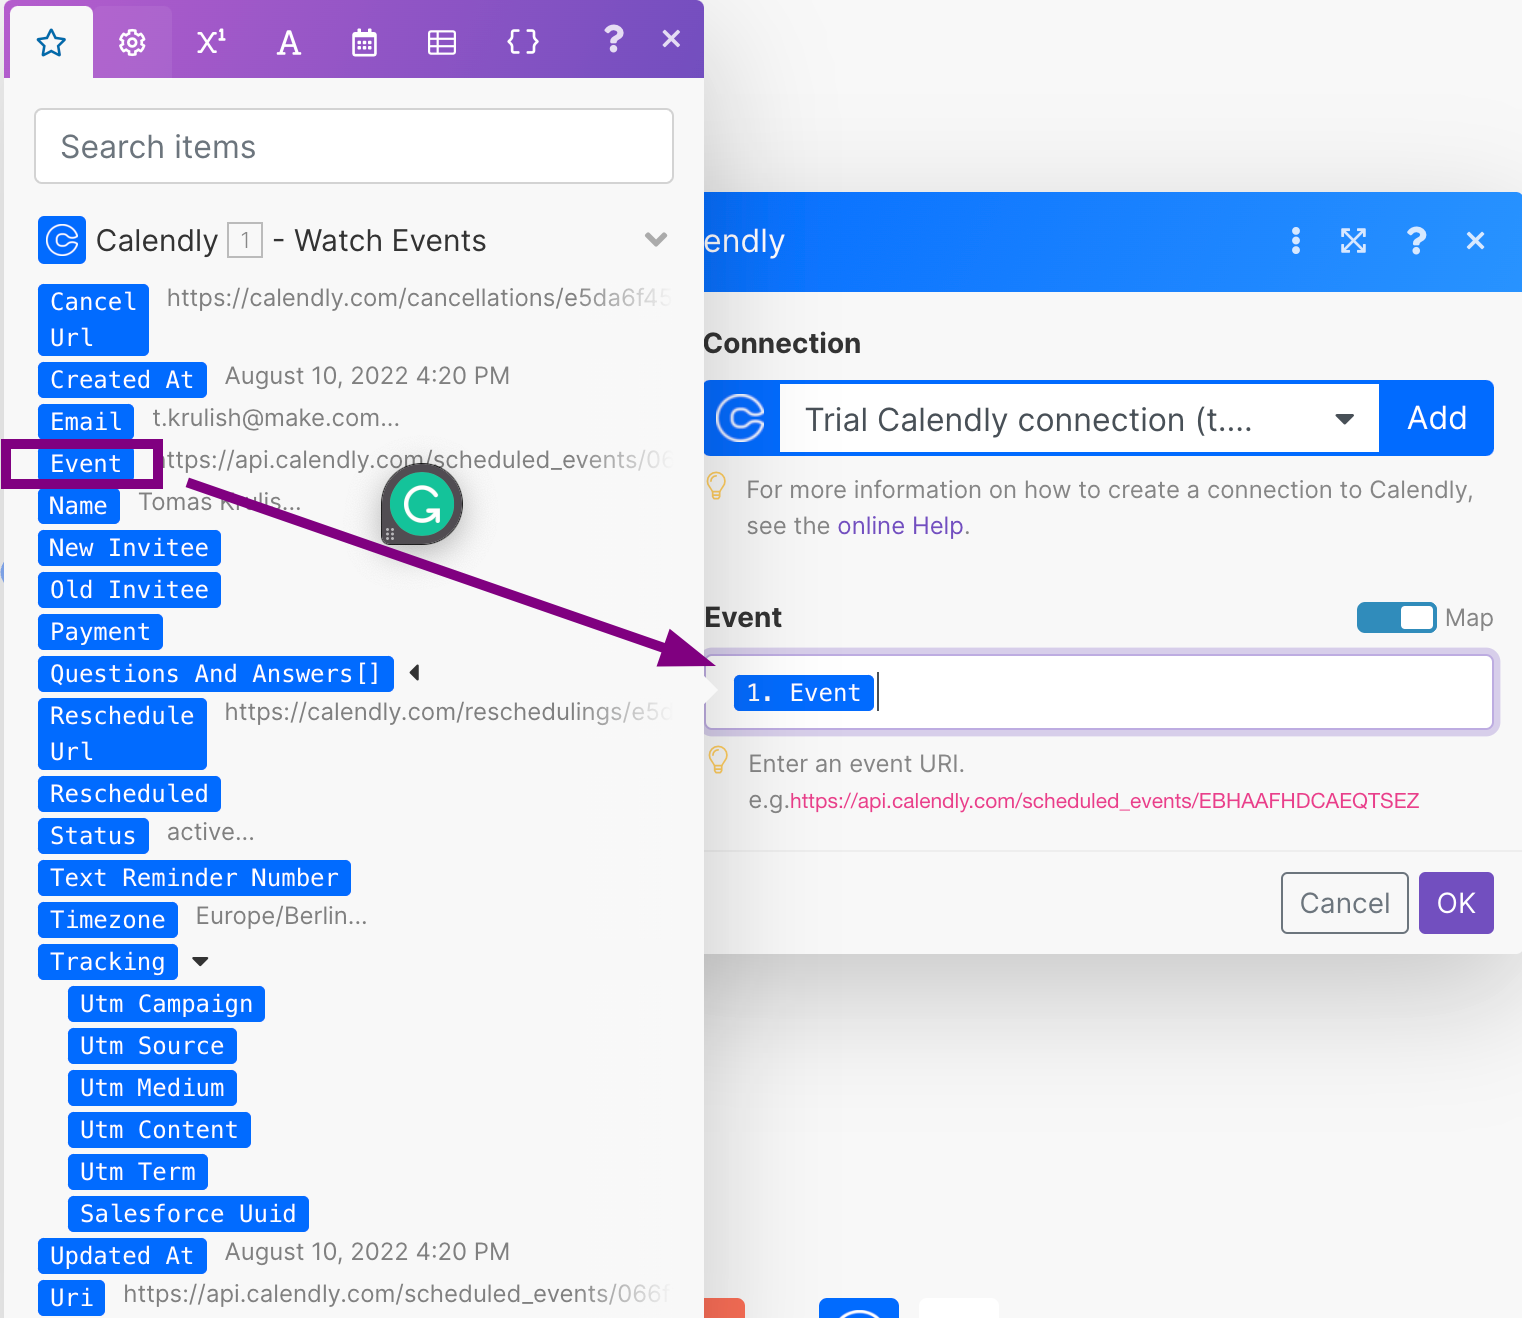Screen dimensions: 1522x1318
Task: Select the Payment item
Action: click(100, 632)
